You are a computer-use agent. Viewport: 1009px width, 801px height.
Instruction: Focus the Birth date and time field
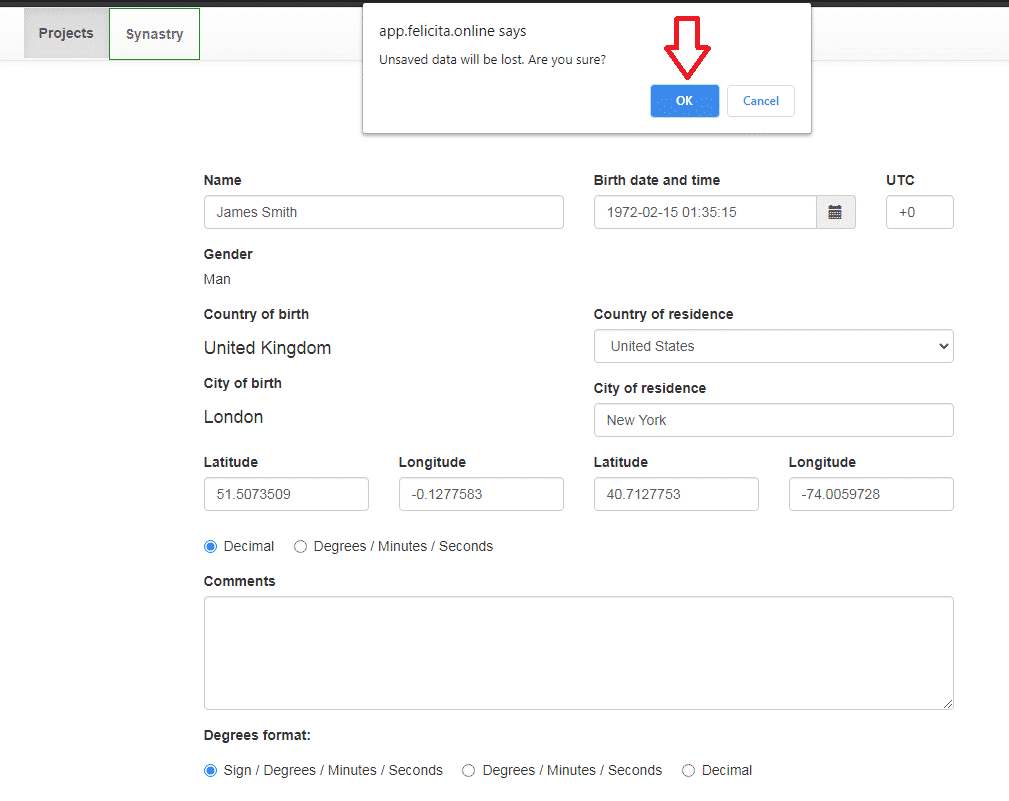tap(705, 212)
